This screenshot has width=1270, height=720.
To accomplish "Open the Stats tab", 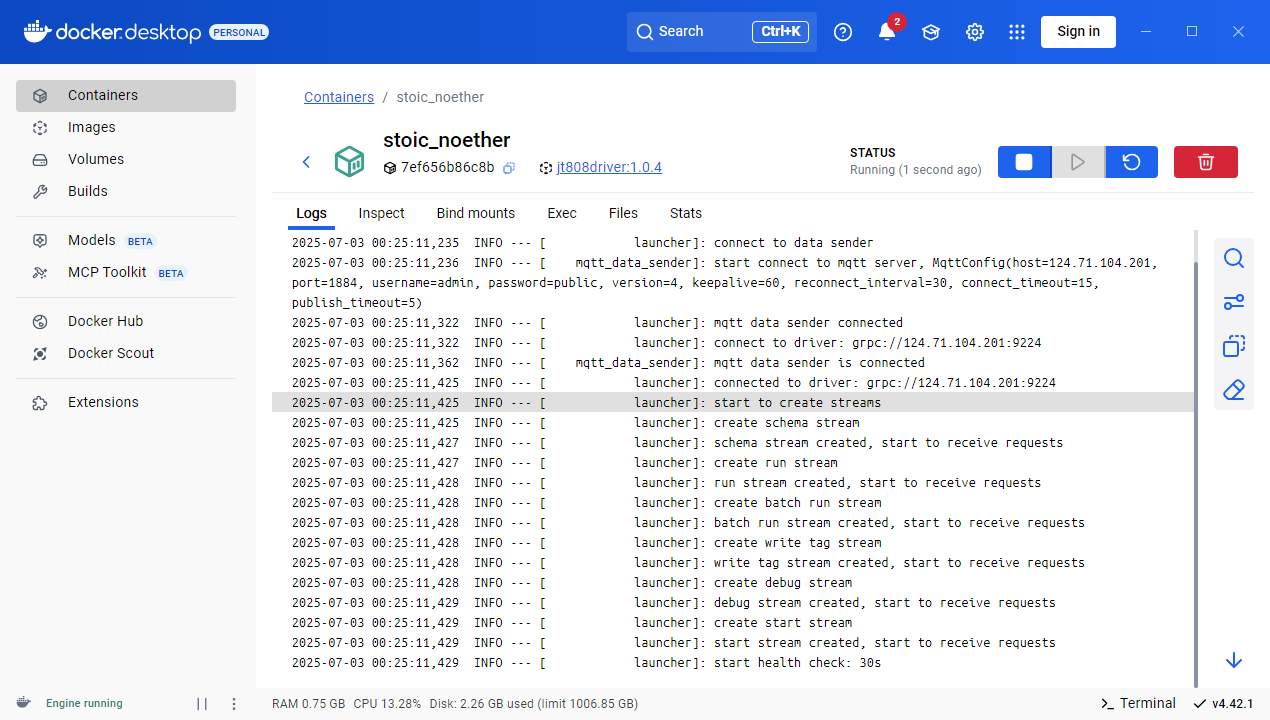I will click(686, 213).
